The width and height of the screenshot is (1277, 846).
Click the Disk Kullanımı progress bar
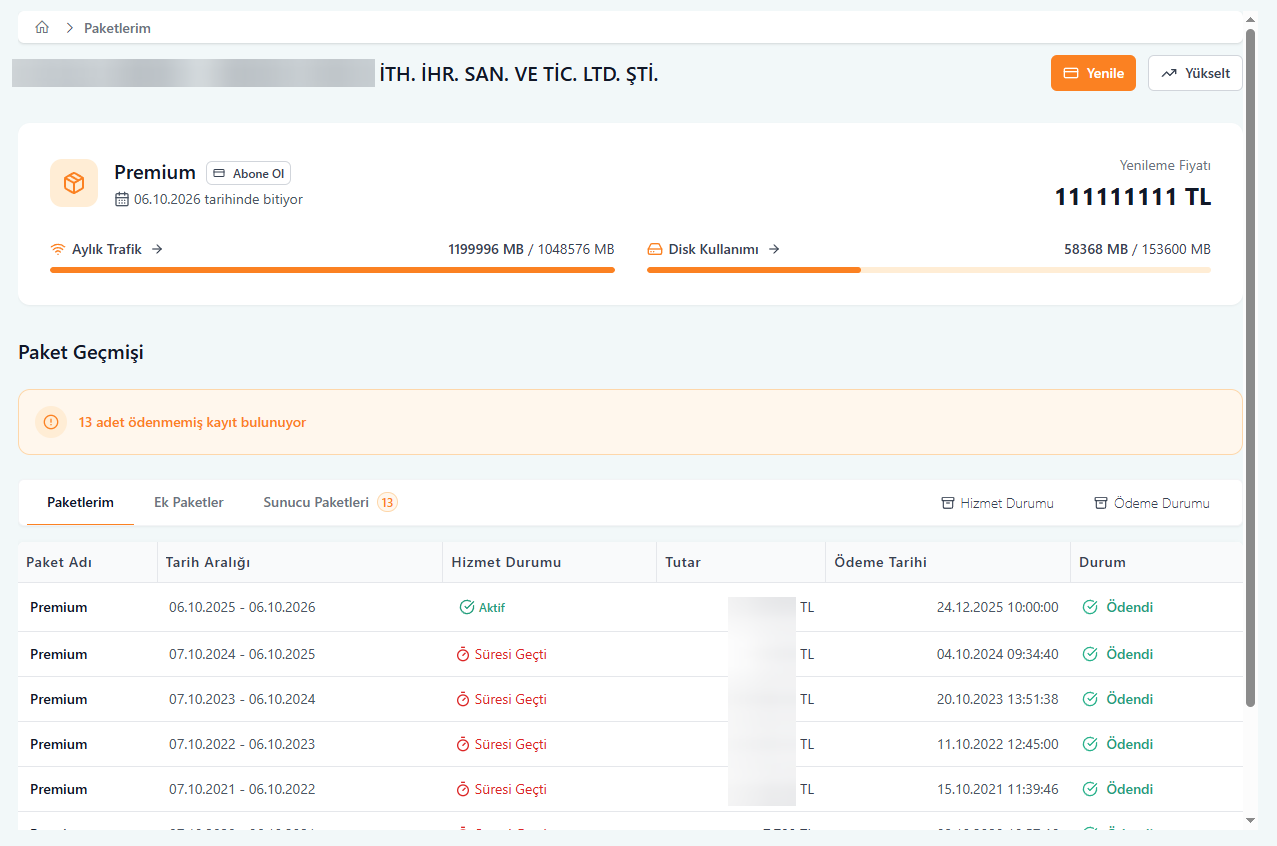tap(928, 270)
